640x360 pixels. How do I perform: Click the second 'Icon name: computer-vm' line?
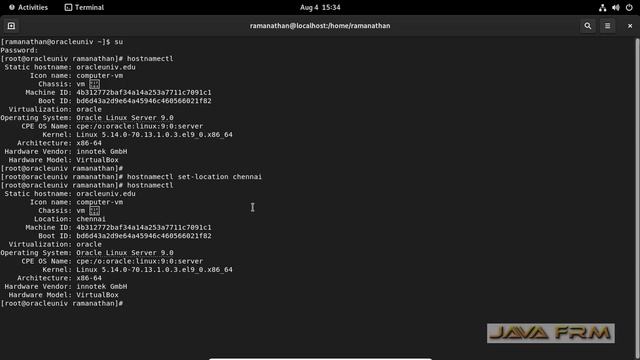click(76, 202)
